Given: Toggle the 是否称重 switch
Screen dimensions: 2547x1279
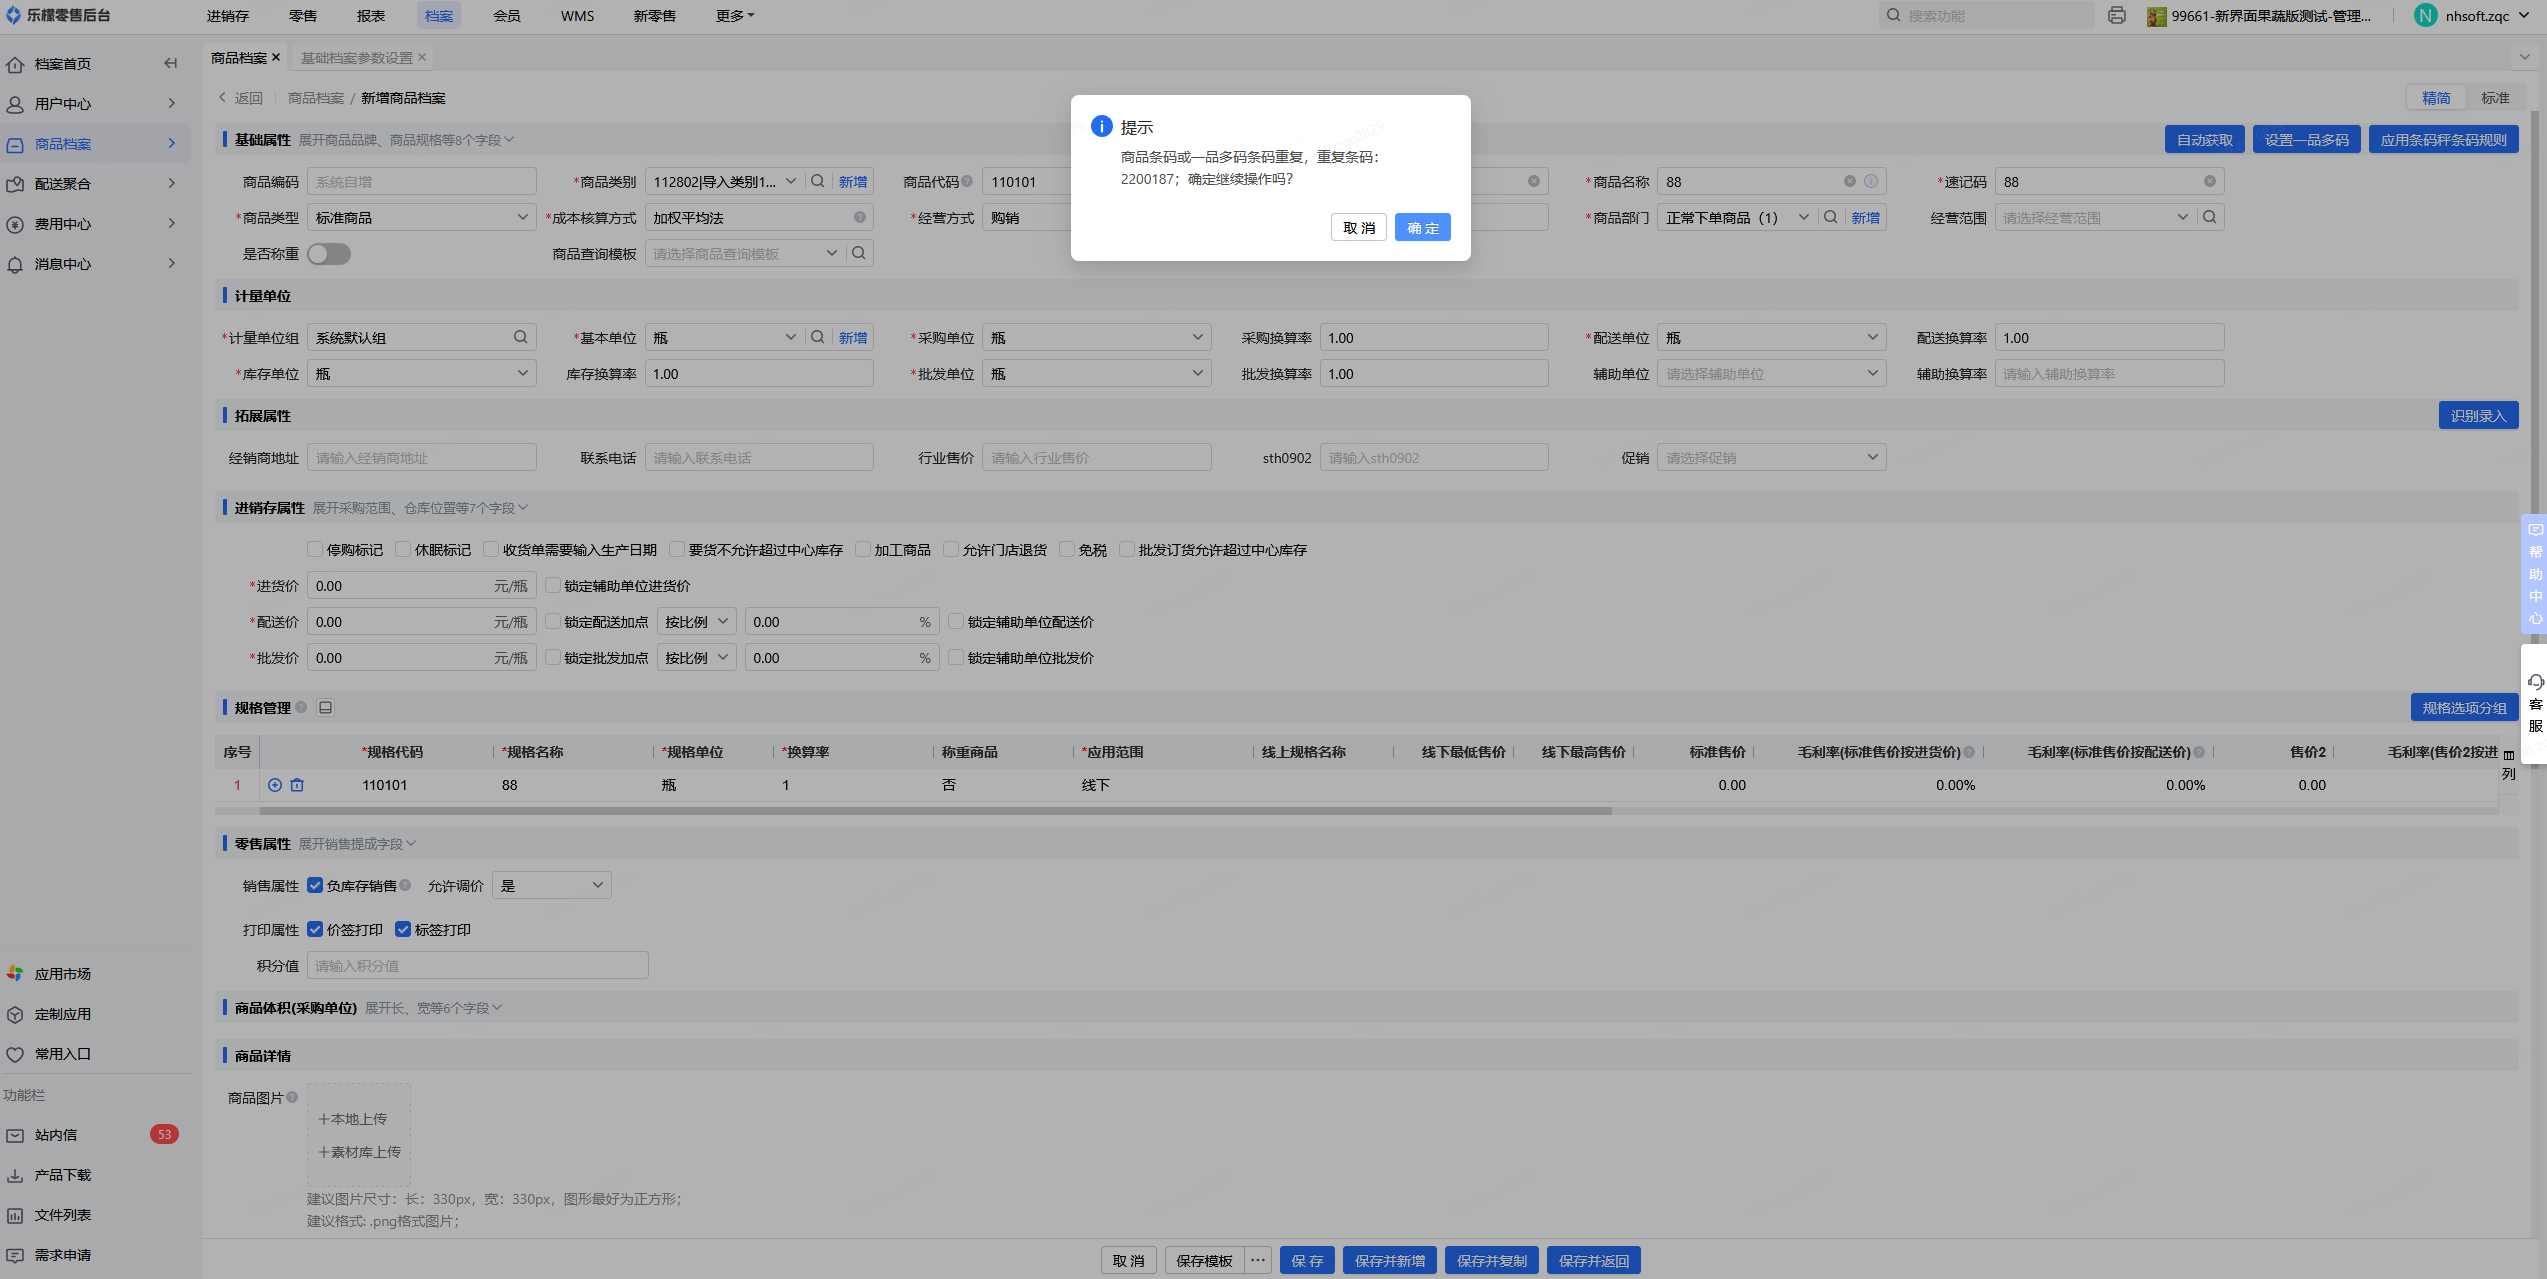Looking at the screenshot, I should click(x=328, y=254).
